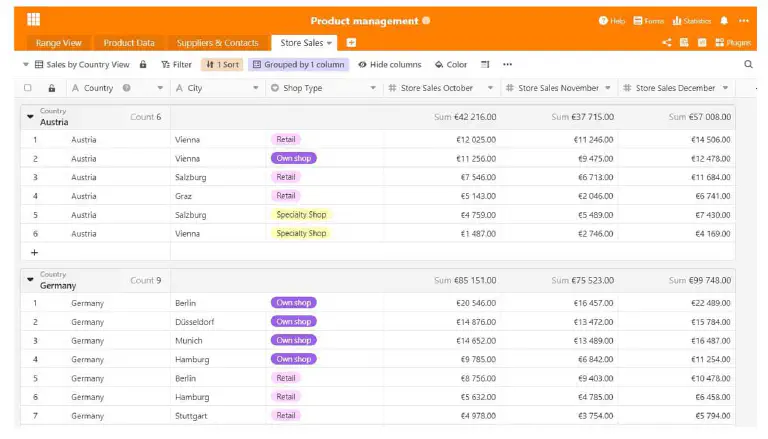The width and height of the screenshot is (768, 439).
Task: Click the Own shop tag in Austria row 2
Action: pos(293,158)
